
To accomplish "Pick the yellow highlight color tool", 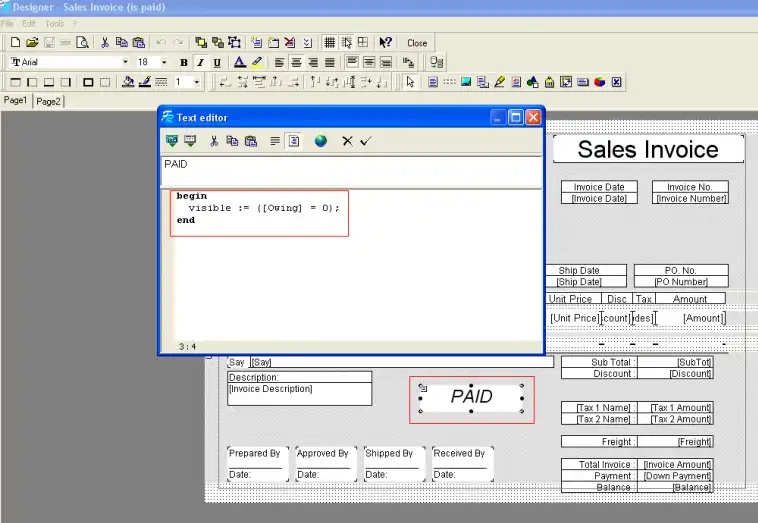I will [x=257, y=62].
